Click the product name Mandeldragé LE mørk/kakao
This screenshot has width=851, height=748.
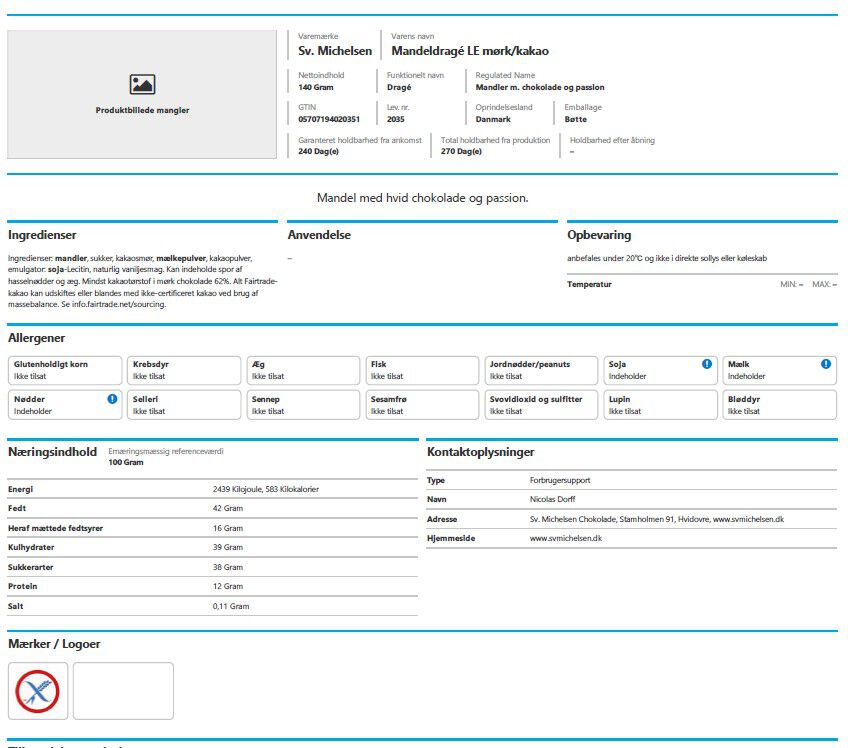[x=470, y=51]
